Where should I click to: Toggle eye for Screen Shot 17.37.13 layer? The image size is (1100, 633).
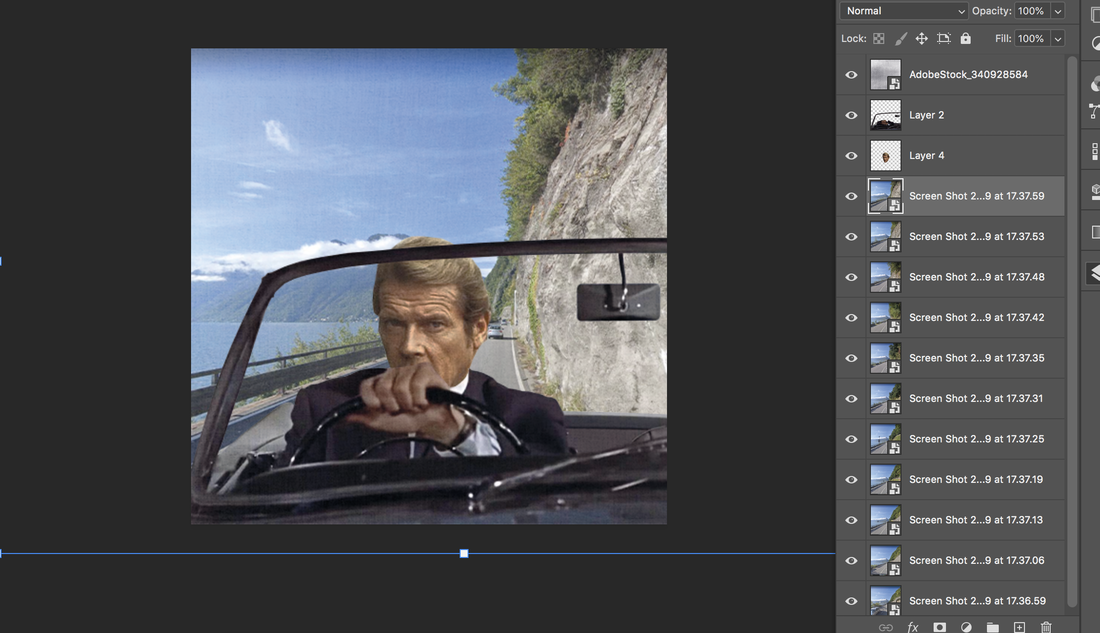coord(851,520)
